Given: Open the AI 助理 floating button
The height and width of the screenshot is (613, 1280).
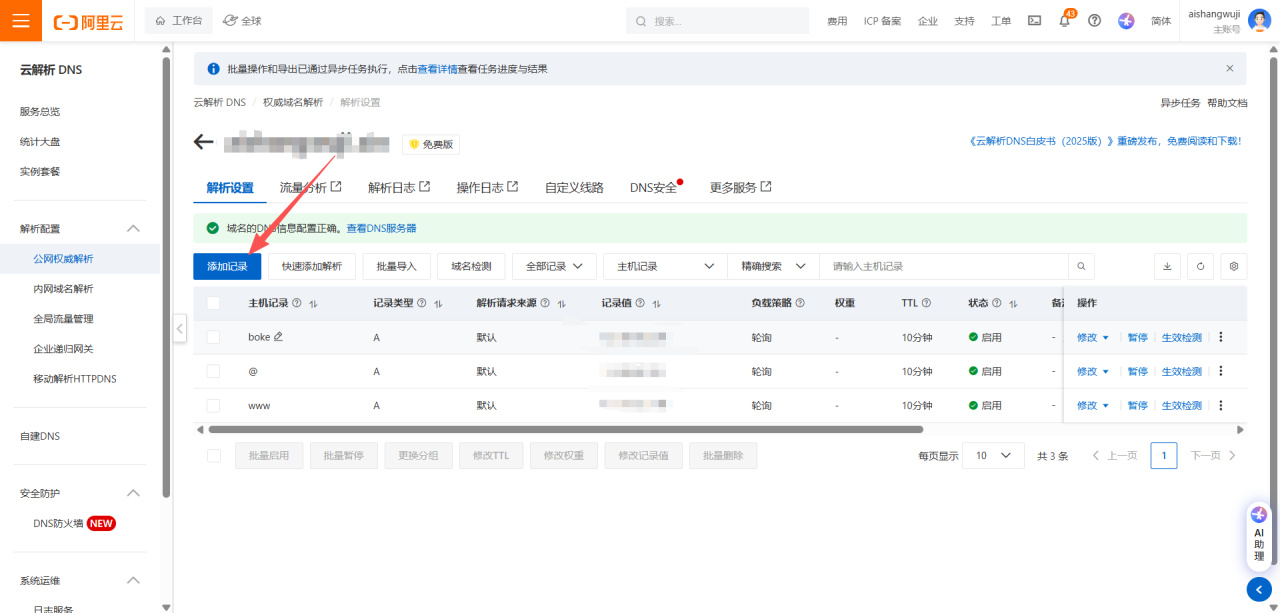Looking at the screenshot, I should 1259,538.
